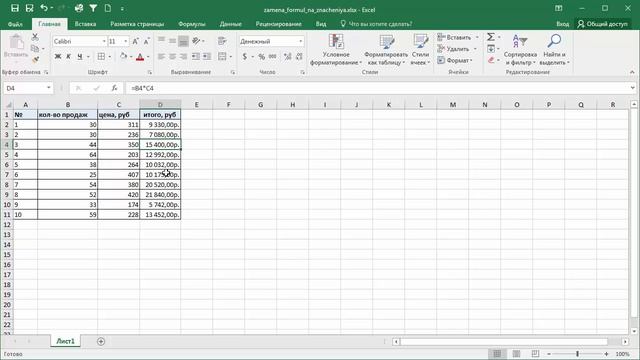Click the Удалить cells button

tap(454, 49)
